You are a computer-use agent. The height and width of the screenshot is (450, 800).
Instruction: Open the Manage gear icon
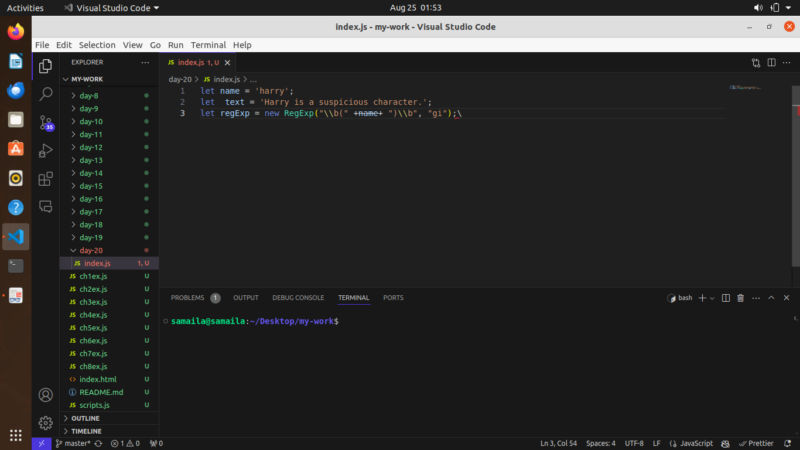tap(45, 422)
